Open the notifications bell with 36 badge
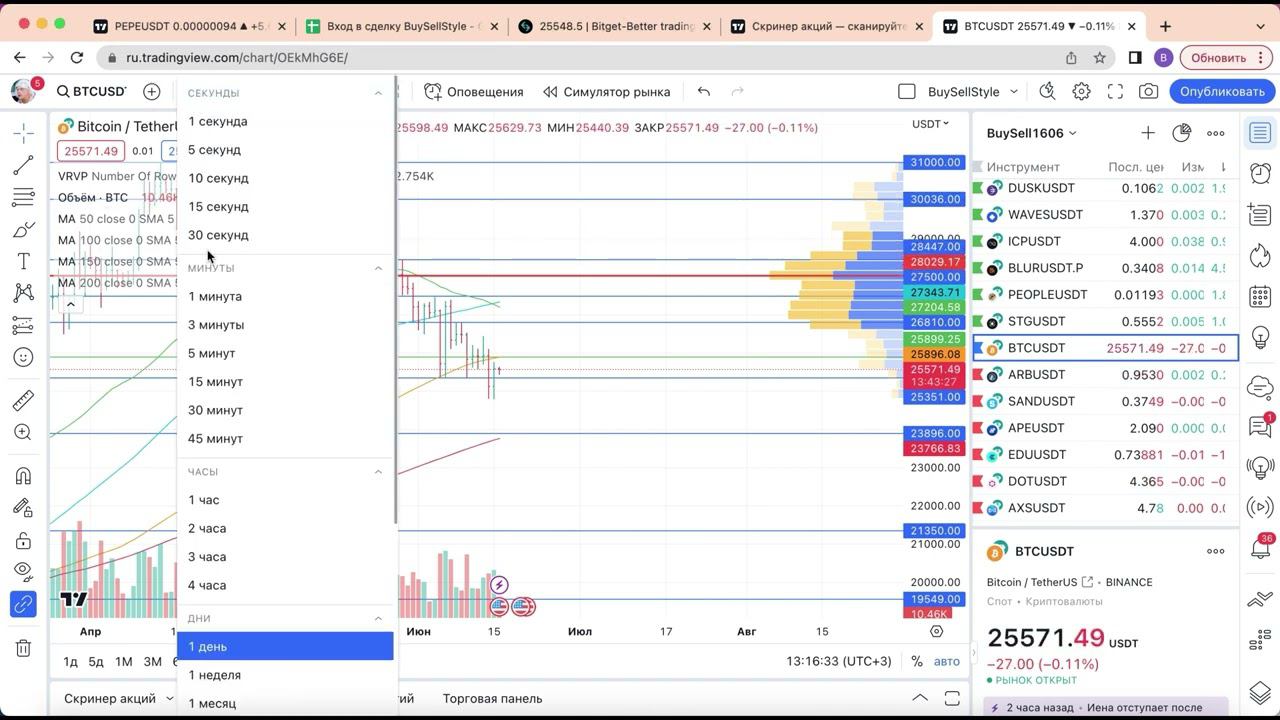Viewport: 1280px width, 720px height. (x=1260, y=547)
